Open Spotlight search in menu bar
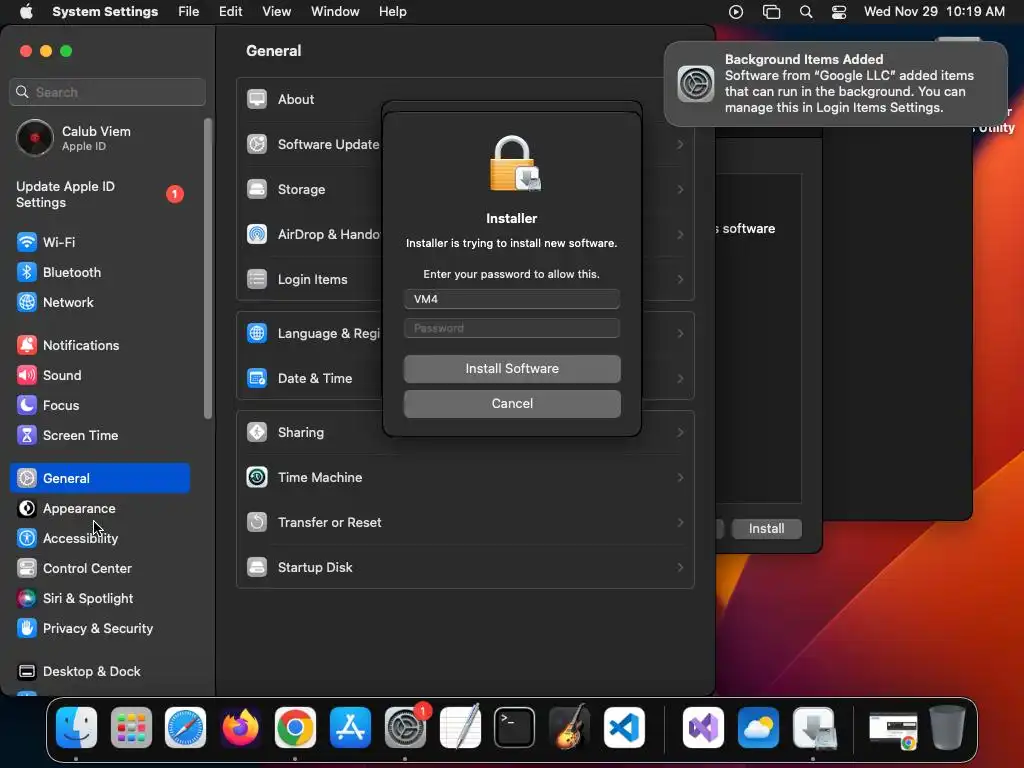1024x768 pixels. (x=806, y=12)
